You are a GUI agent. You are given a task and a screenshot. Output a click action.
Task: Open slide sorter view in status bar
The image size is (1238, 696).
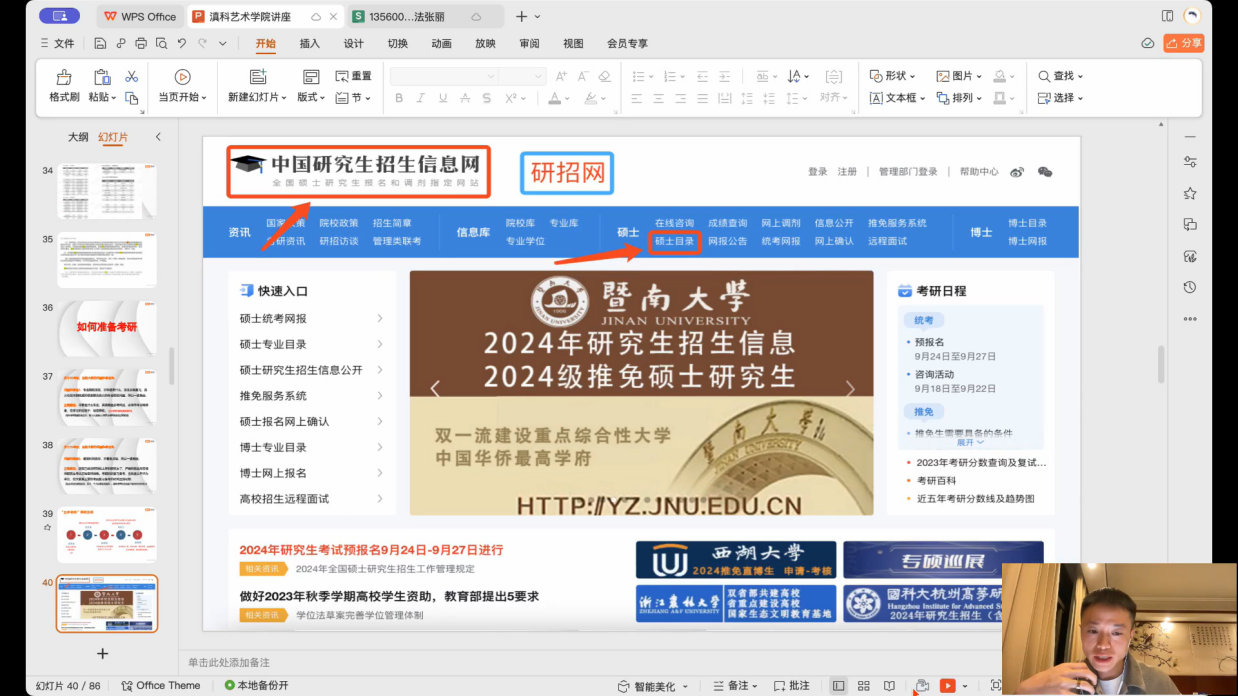863,686
